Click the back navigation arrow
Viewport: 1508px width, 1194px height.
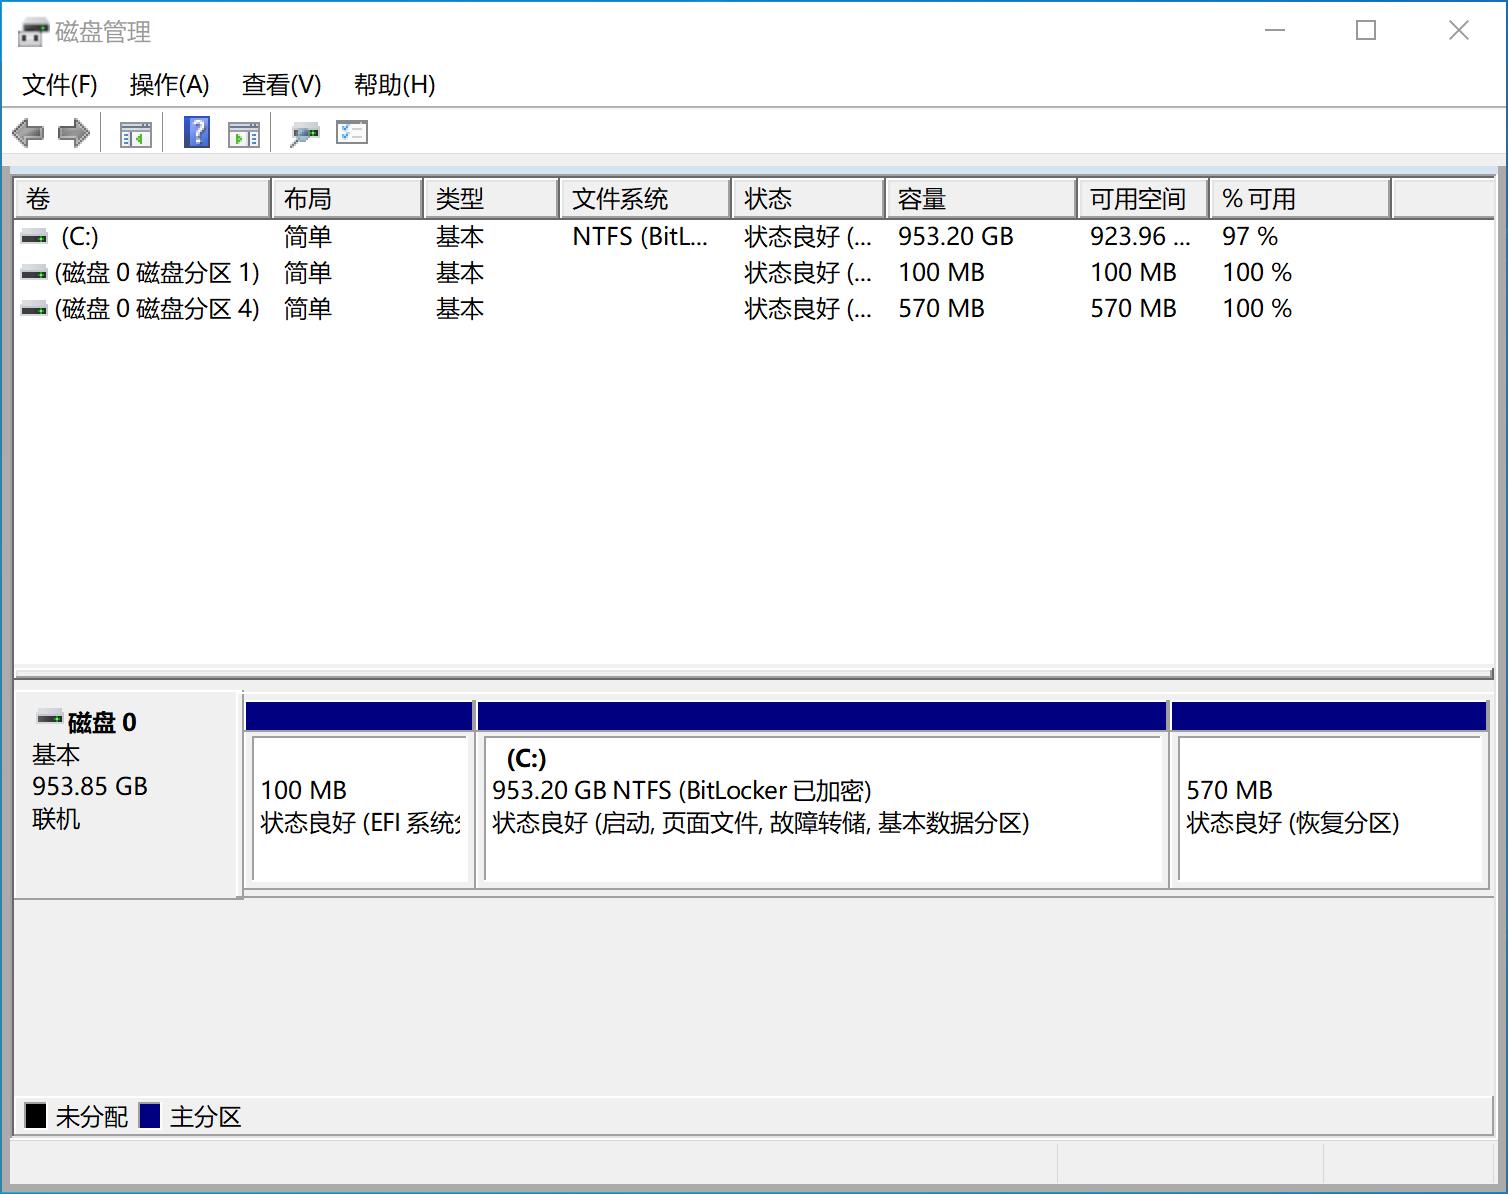(29, 132)
